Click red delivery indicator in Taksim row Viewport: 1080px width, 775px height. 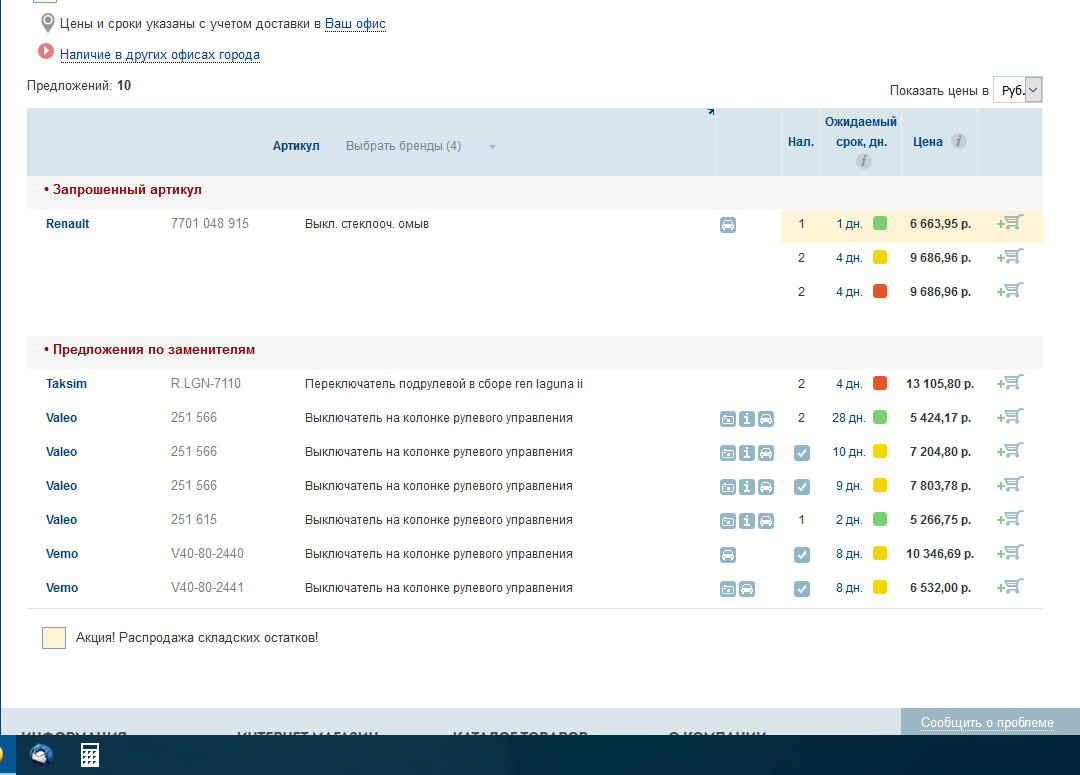pyautogui.click(x=880, y=383)
